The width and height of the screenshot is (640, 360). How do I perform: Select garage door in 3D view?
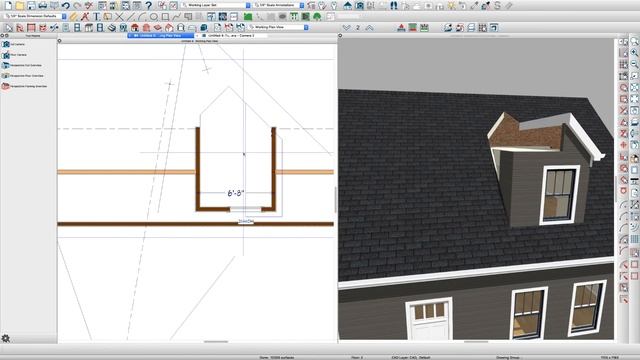coord(429,318)
